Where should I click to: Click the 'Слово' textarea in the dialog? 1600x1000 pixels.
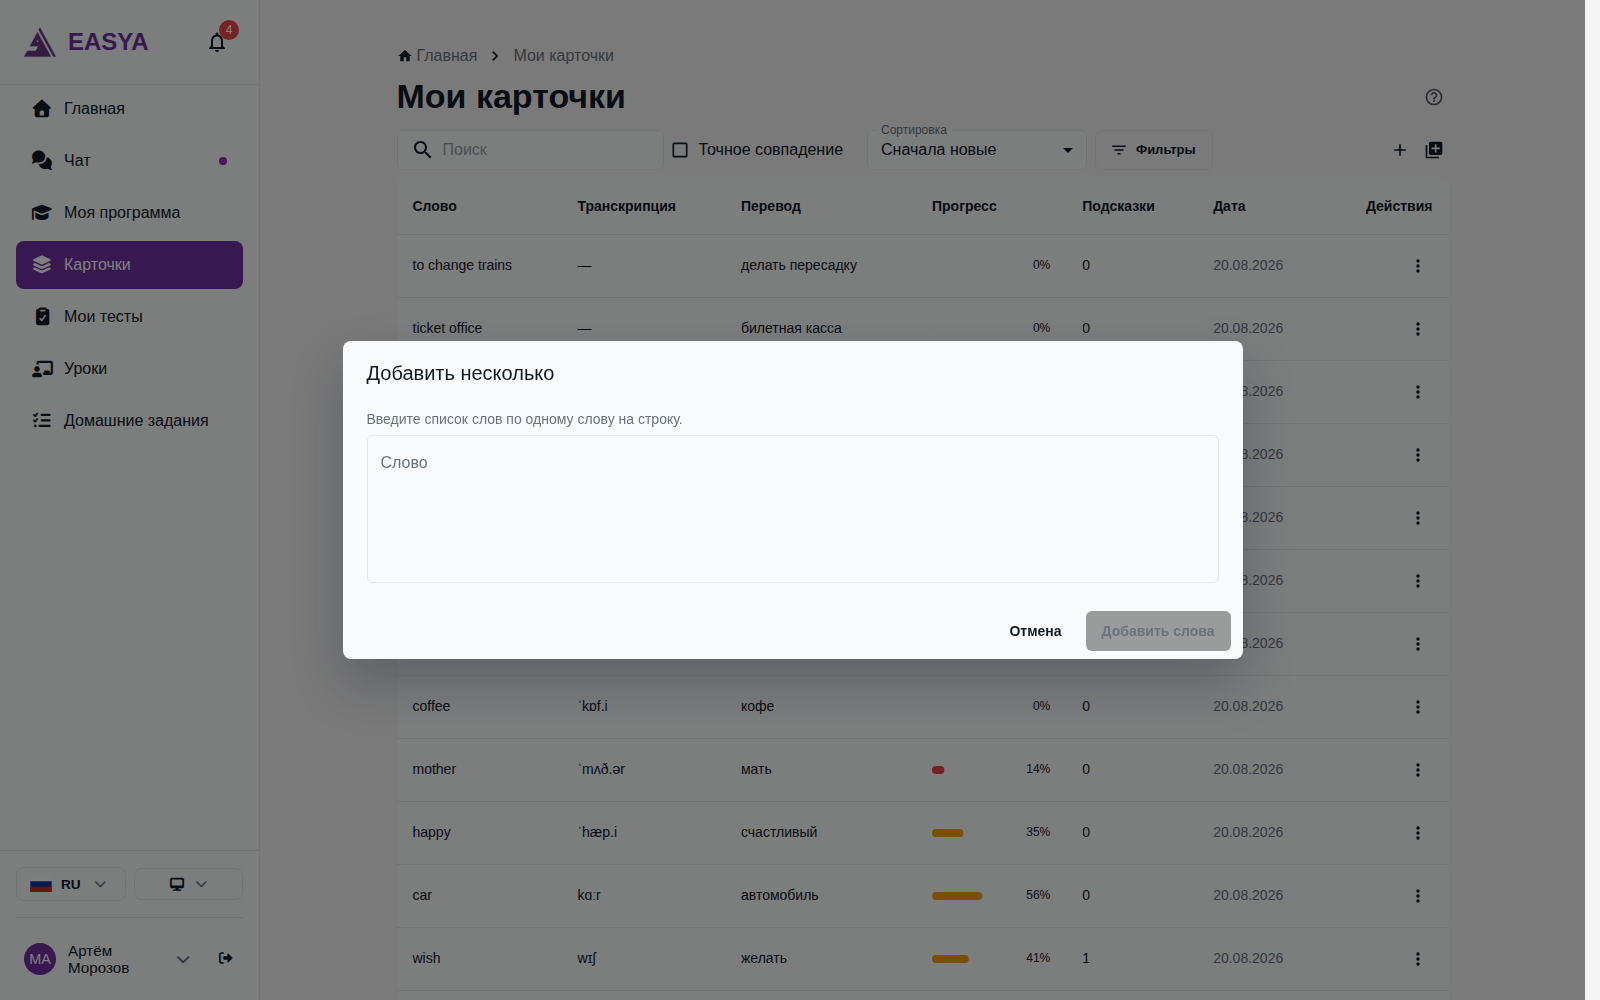[x=792, y=509]
